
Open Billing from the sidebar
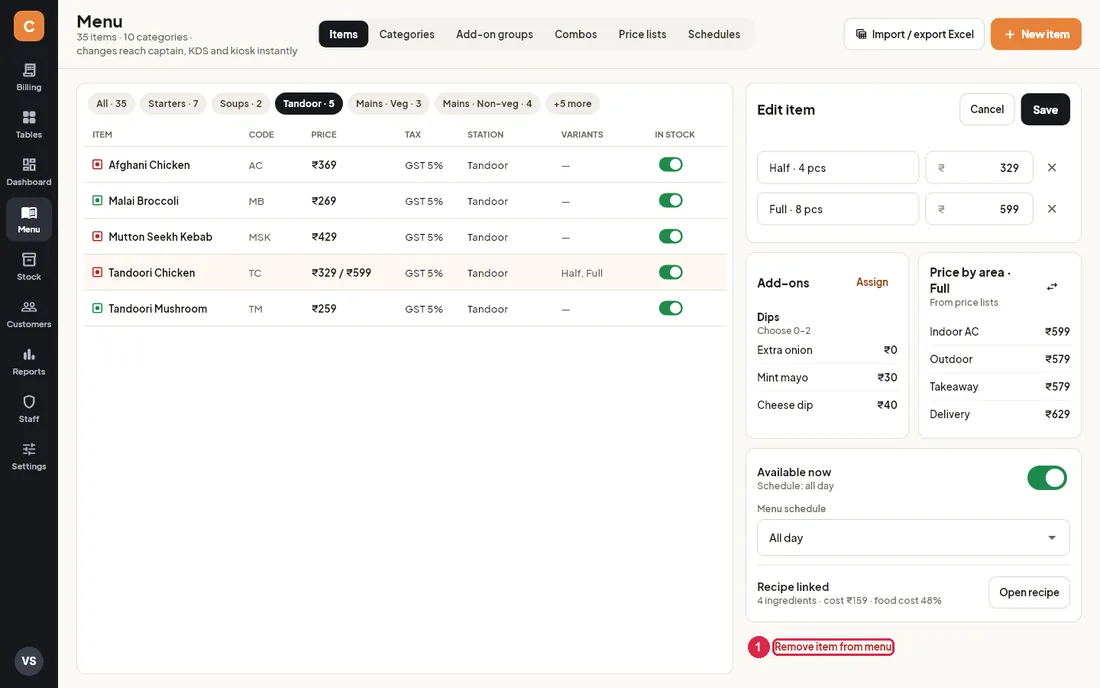pyautogui.click(x=29, y=77)
